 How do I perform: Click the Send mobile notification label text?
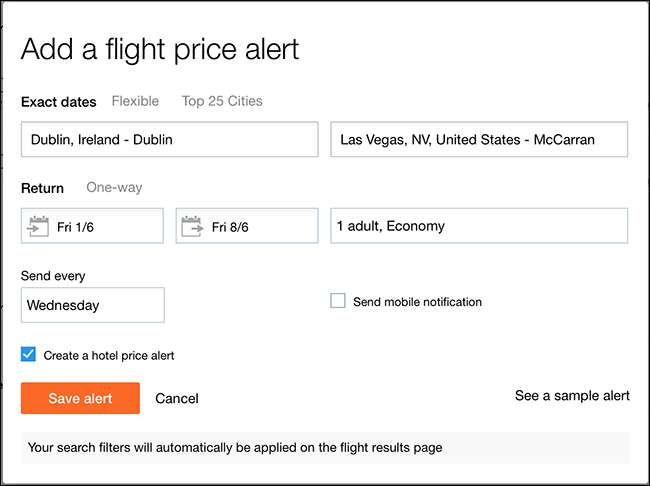pyautogui.click(x=417, y=301)
